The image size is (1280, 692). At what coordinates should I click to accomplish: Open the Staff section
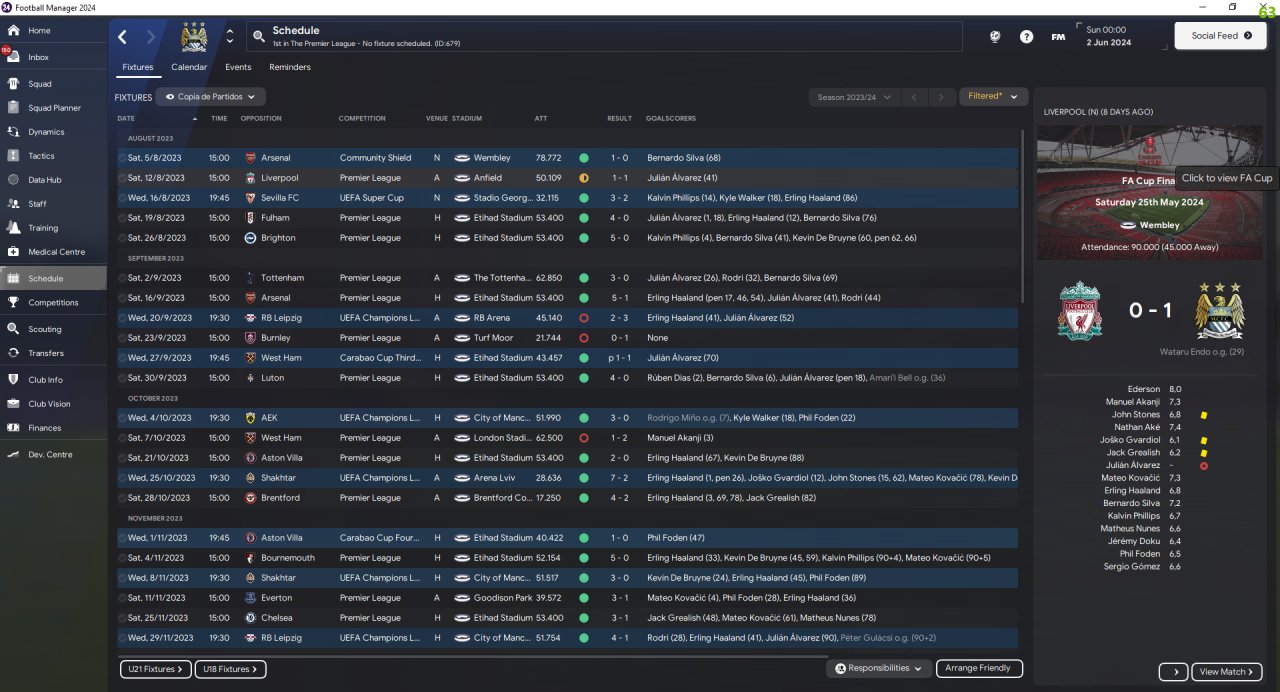click(53, 204)
